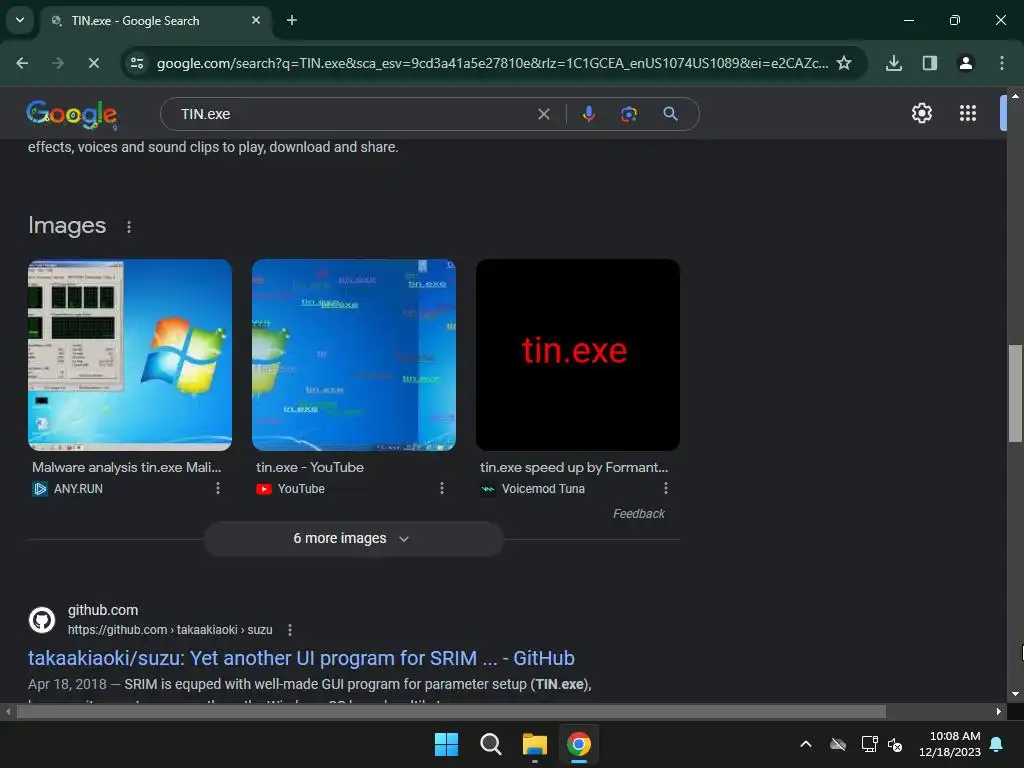This screenshot has height=768, width=1024.
Task: Search by image with Google Lens
Action: pyautogui.click(x=629, y=114)
